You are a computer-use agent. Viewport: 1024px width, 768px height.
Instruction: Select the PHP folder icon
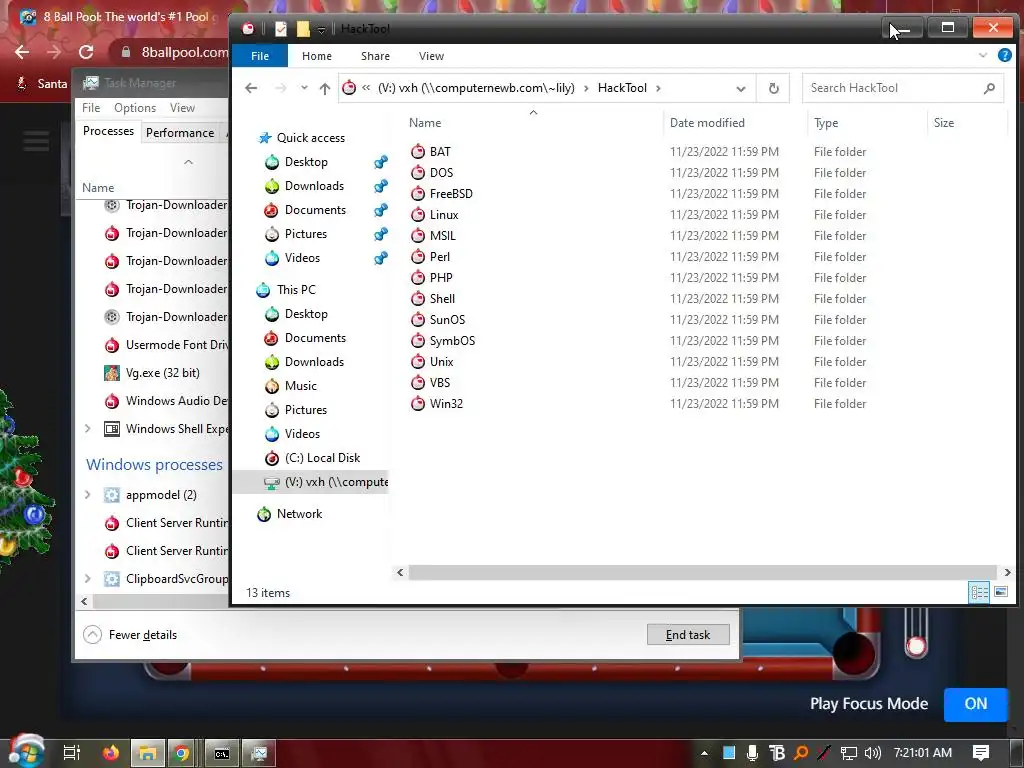pyautogui.click(x=418, y=278)
